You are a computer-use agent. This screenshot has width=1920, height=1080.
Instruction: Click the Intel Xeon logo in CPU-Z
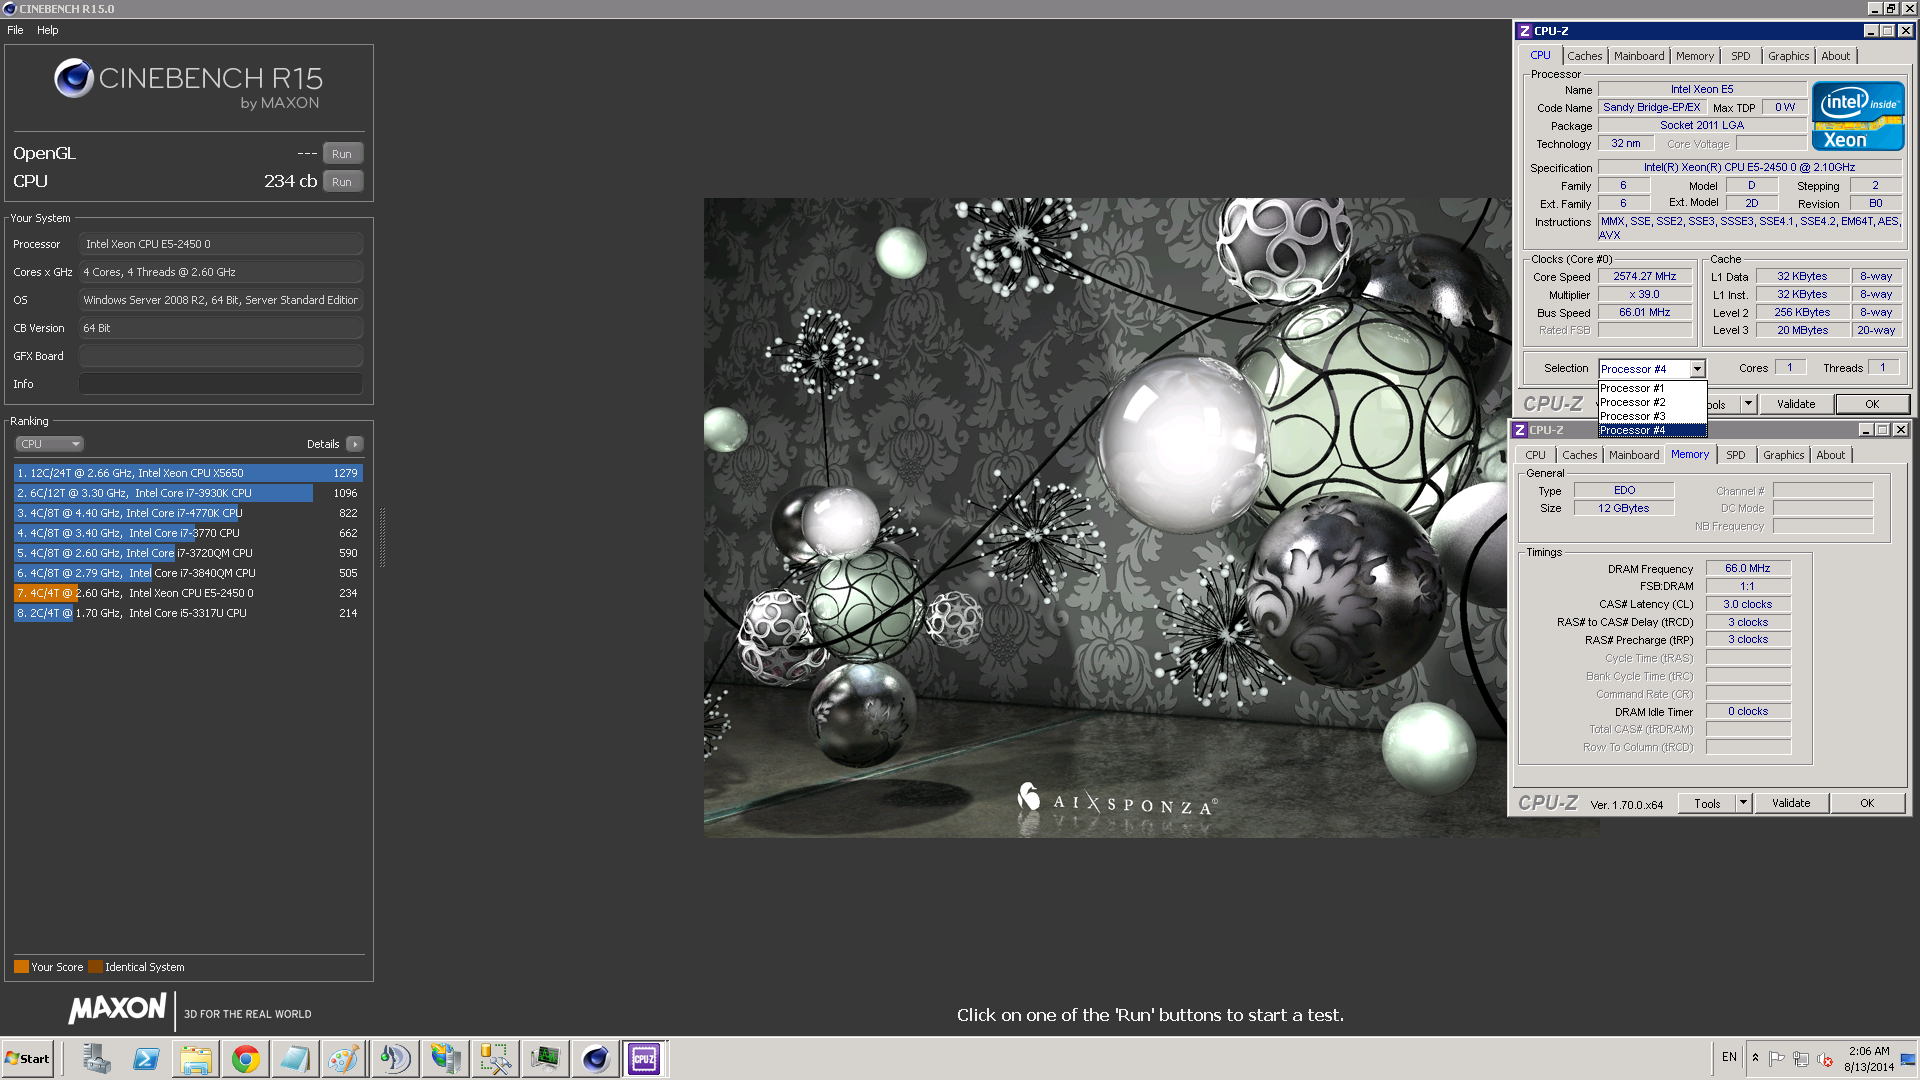(1858, 116)
